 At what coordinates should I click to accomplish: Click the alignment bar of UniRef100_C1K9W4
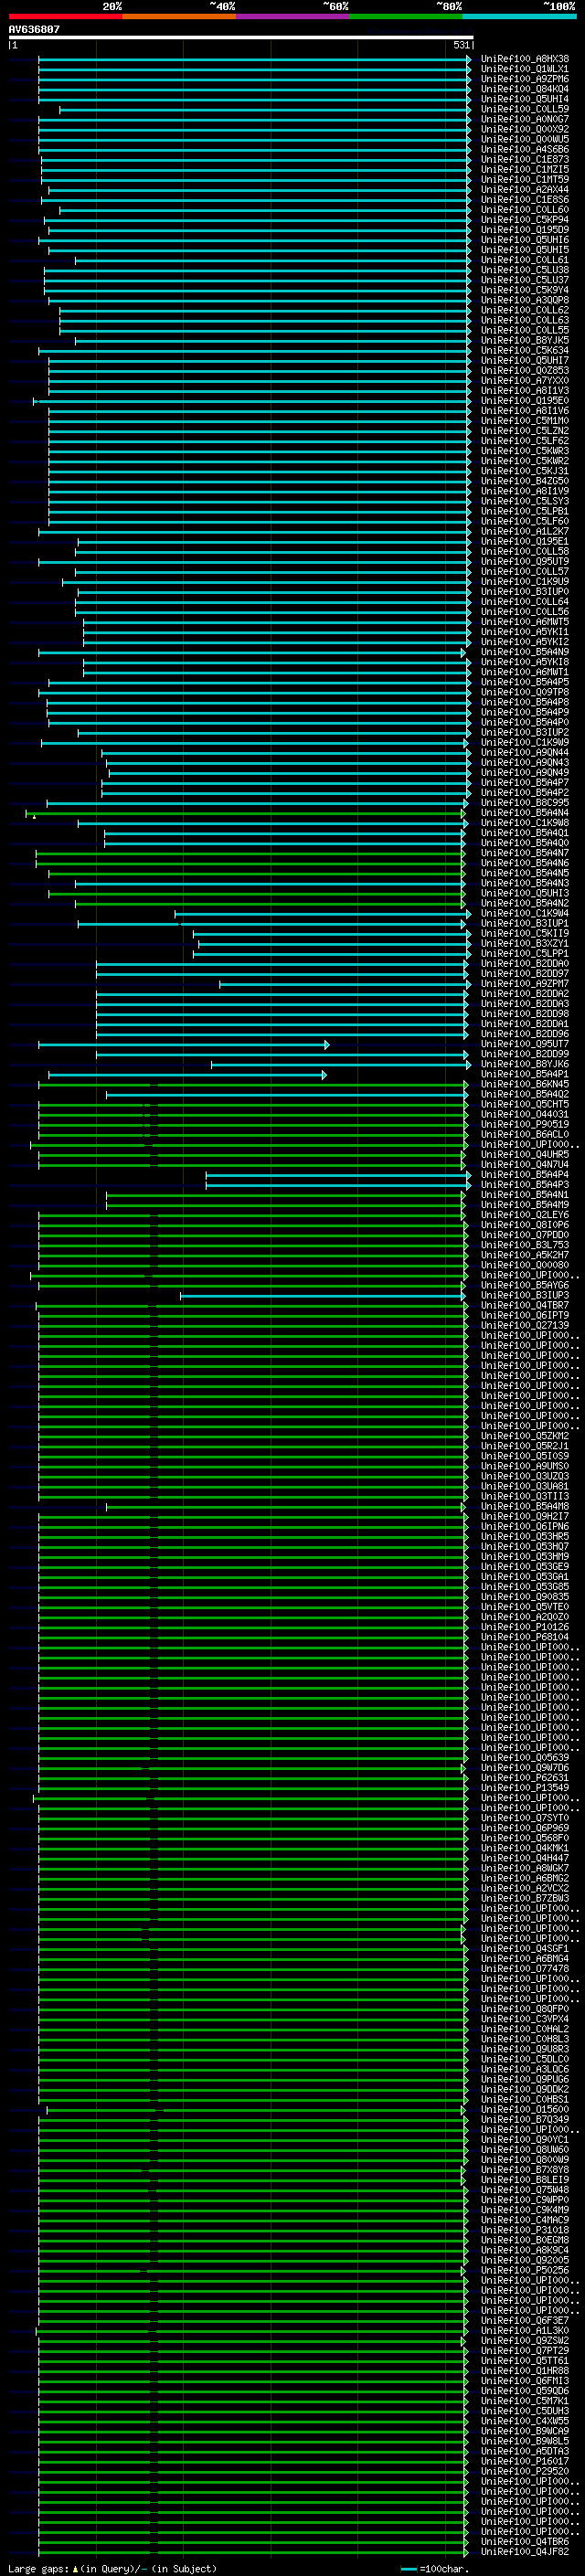coord(322,914)
